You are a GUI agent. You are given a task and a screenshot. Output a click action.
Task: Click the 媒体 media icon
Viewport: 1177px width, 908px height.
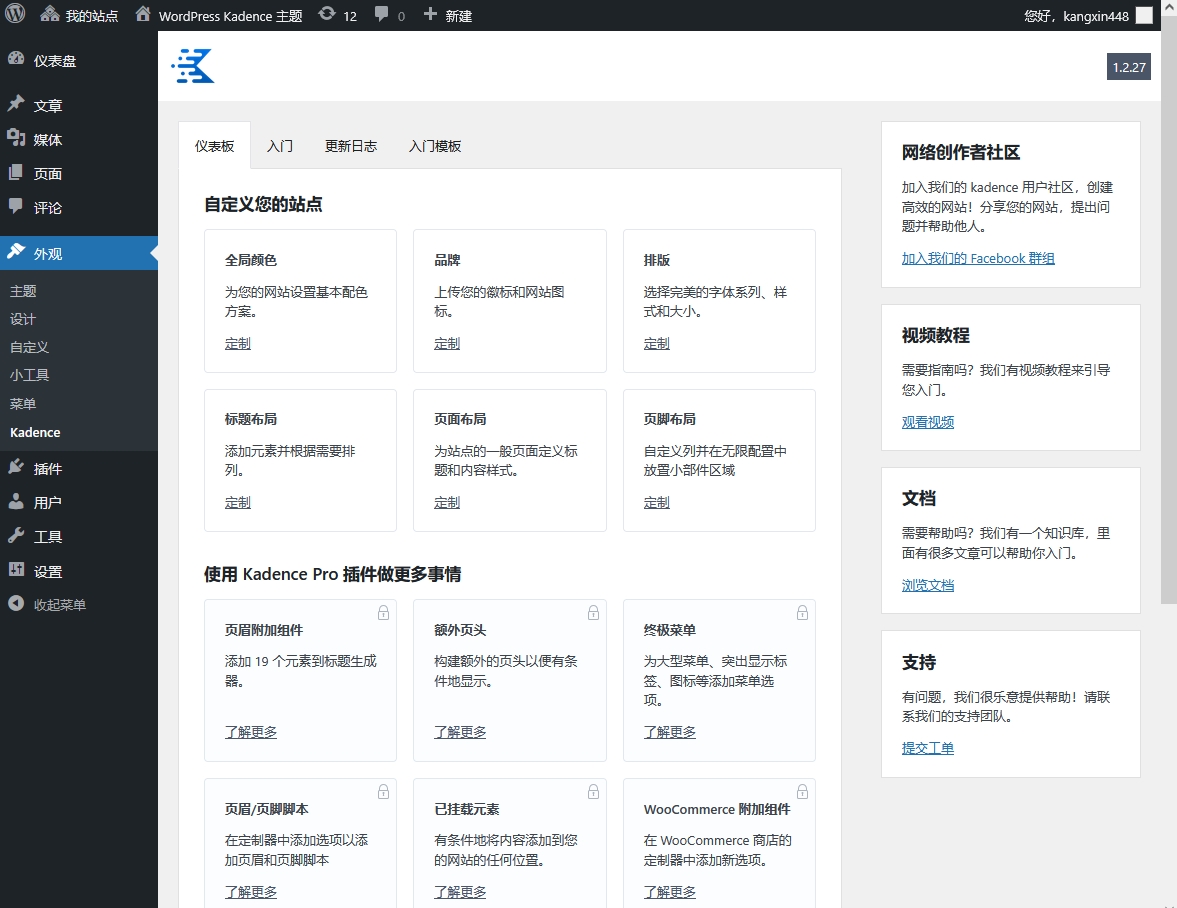(16, 138)
